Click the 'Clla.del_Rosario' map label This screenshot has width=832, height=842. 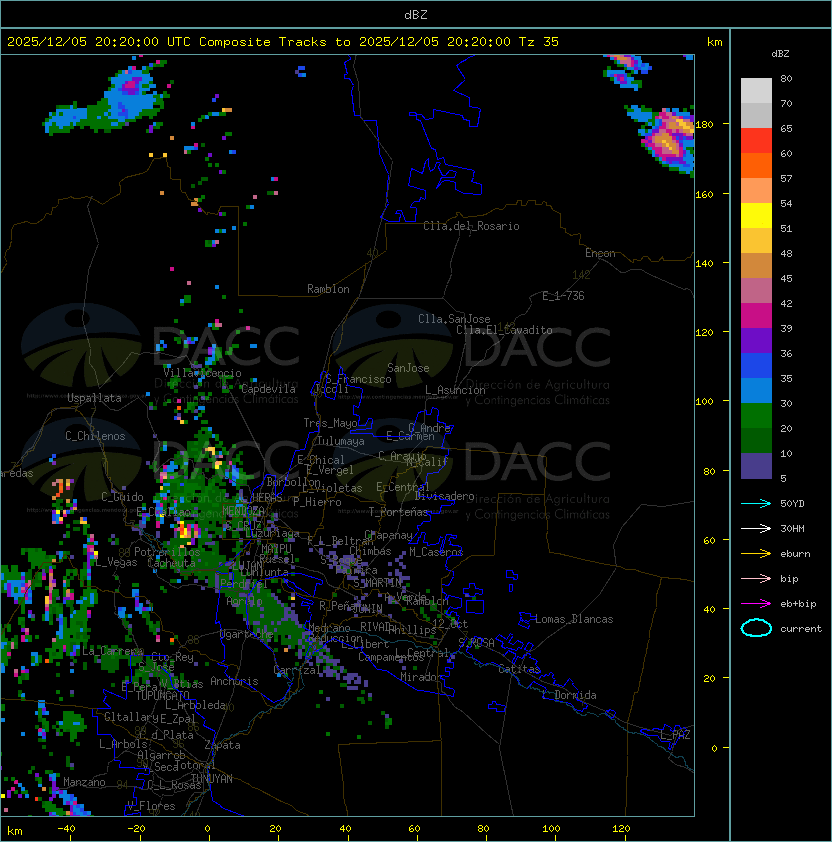(x=471, y=226)
